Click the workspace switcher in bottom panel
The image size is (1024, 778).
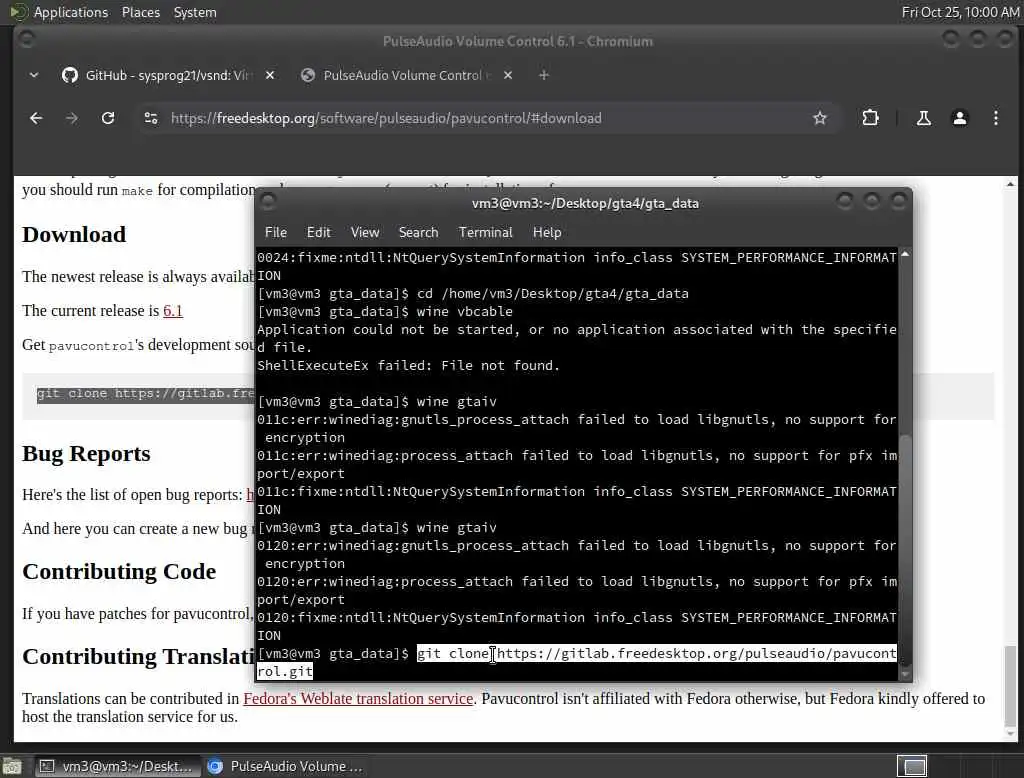914,766
